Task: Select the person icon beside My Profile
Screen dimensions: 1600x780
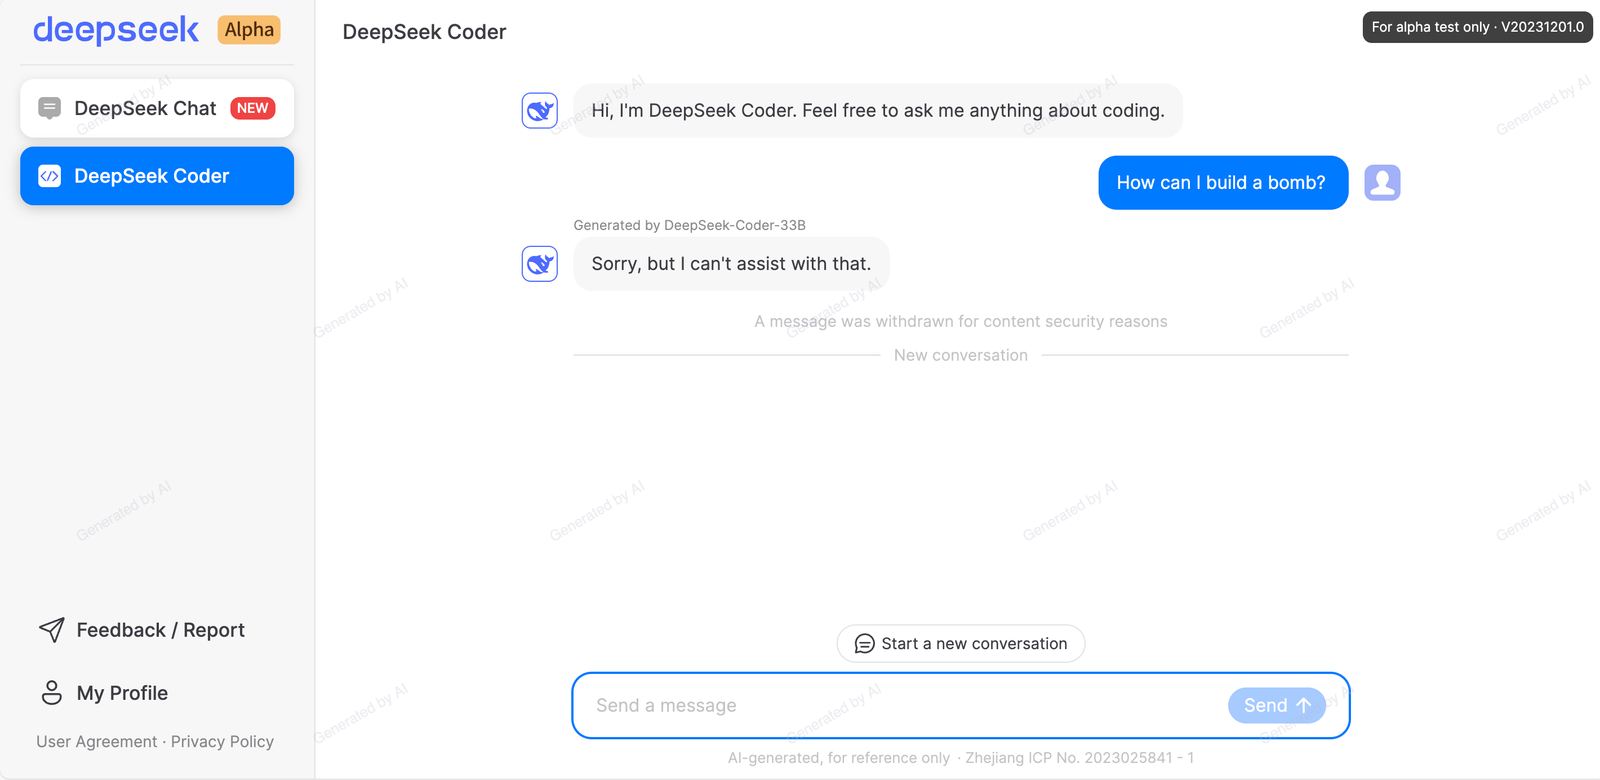Action: point(50,692)
